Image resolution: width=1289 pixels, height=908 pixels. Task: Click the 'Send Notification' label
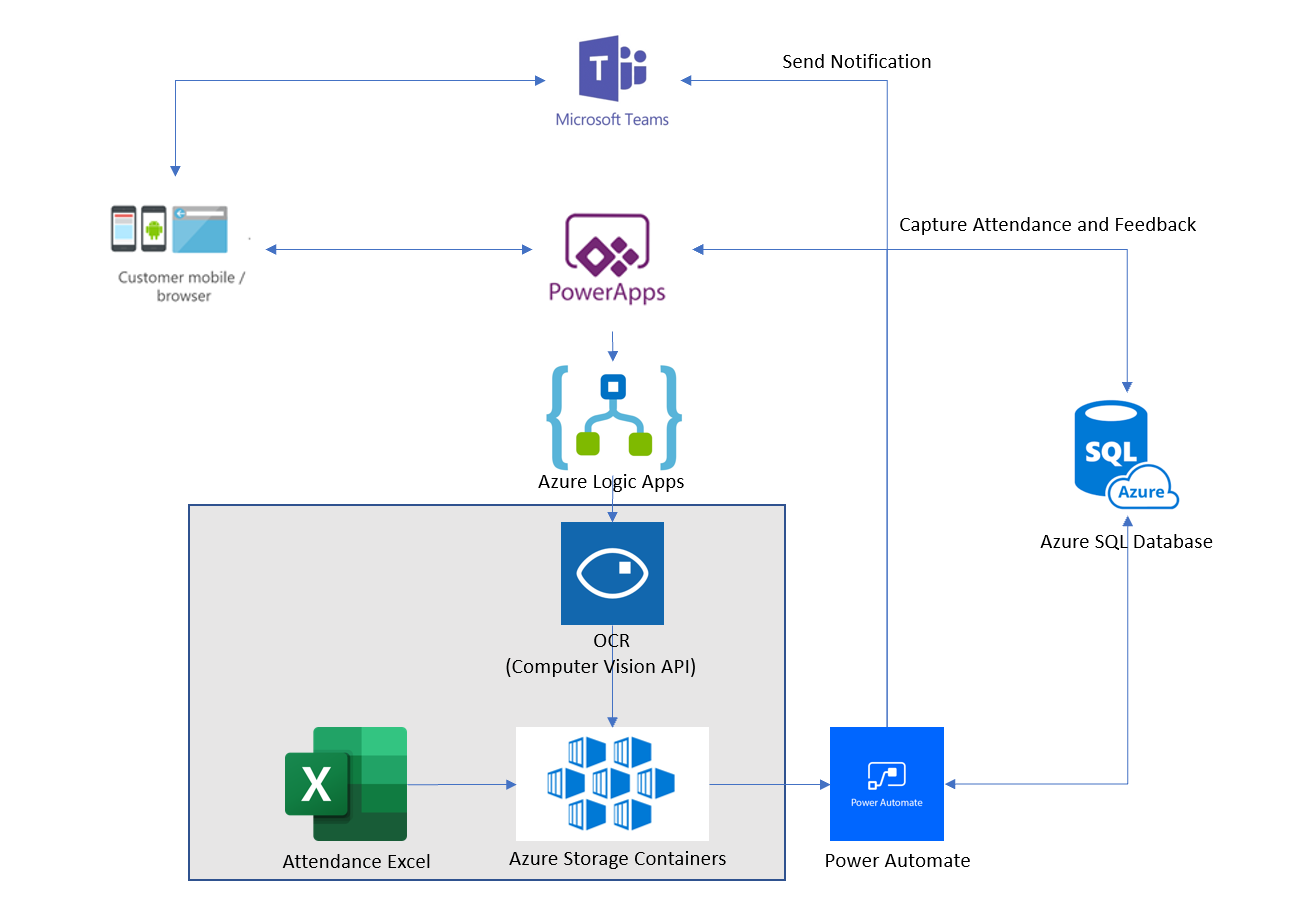tap(857, 62)
